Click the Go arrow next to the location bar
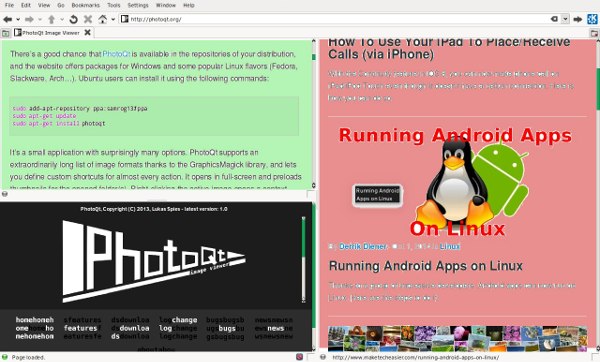 click(x=578, y=19)
